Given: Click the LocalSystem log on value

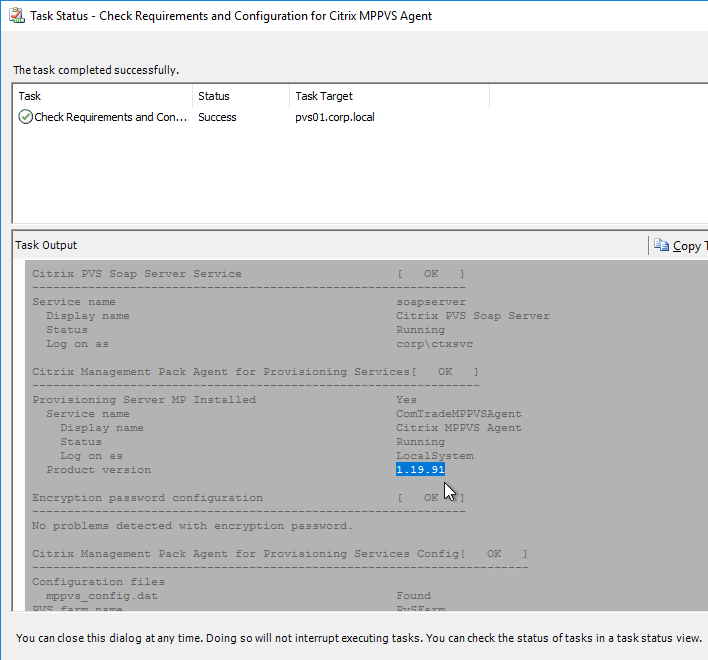Looking at the screenshot, I should 435,455.
